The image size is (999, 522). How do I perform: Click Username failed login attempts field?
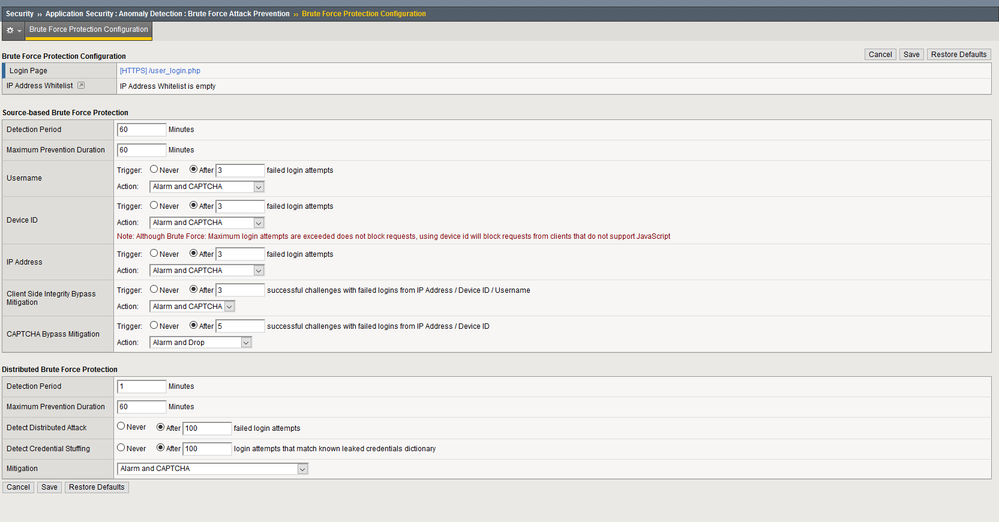pos(240,170)
